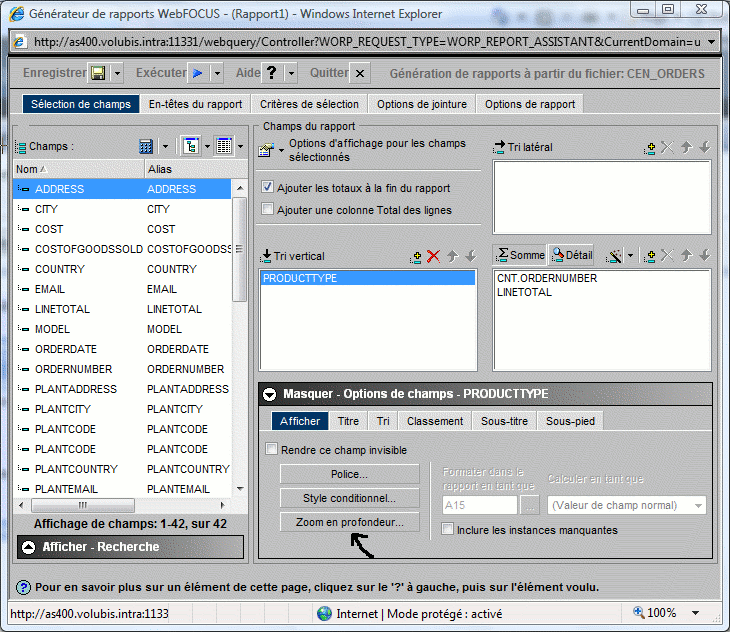Screen dimensions: 730x632
Task: Select the list view icon for fields
Action: 224,146
